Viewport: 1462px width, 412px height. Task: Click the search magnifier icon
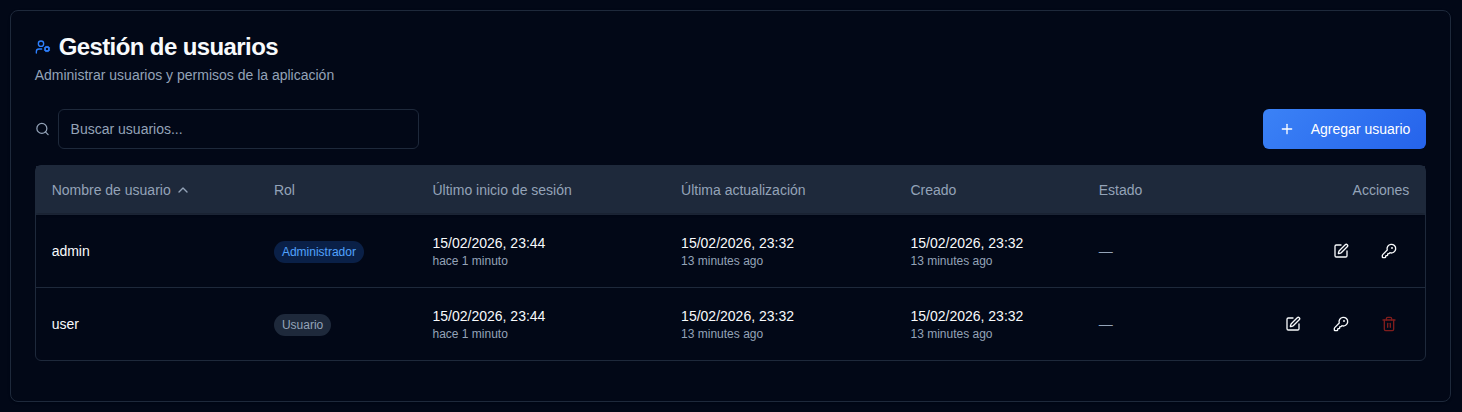42,129
